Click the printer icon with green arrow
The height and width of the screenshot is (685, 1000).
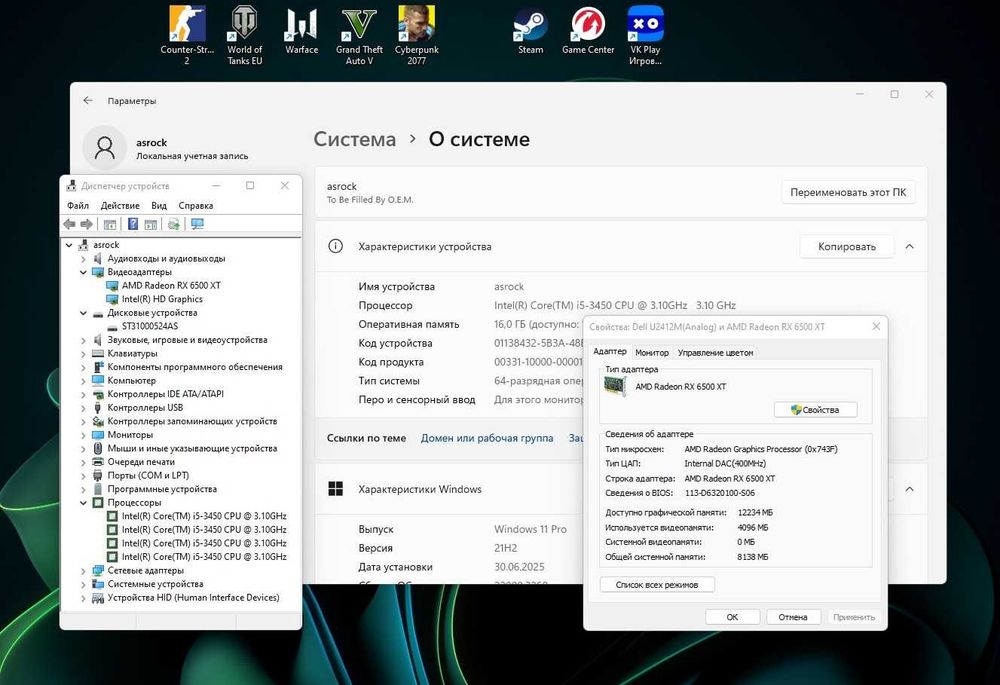173,224
